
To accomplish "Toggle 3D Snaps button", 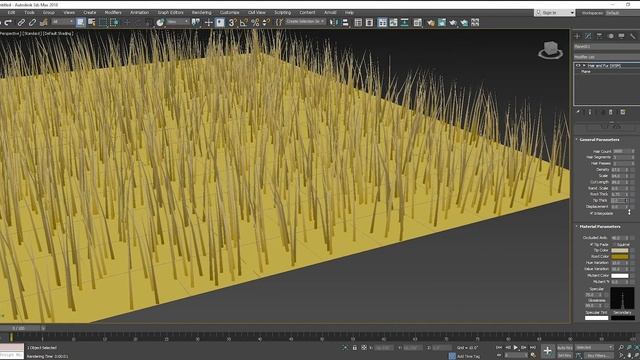I will pos(232,22).
